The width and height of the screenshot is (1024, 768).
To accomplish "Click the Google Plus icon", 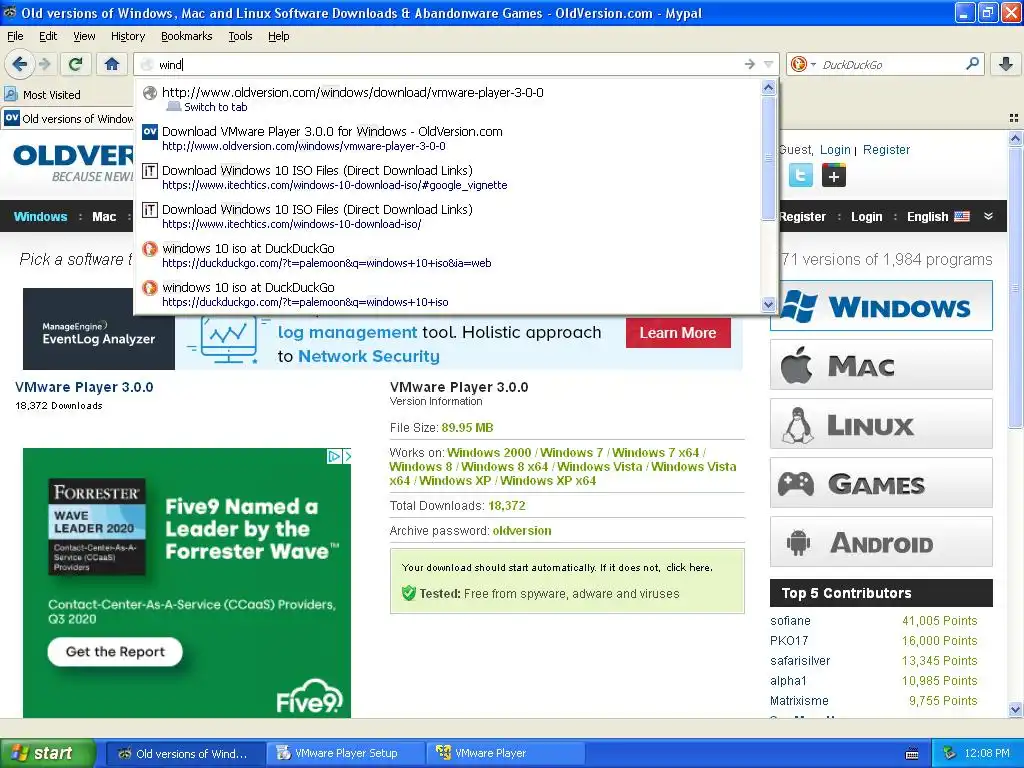I will [x=833, y=175].
